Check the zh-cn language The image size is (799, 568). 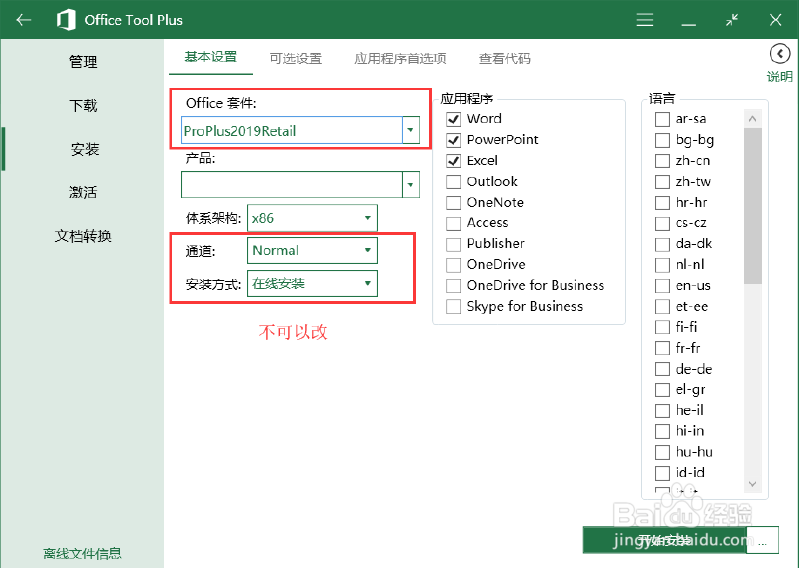point(662,161)
